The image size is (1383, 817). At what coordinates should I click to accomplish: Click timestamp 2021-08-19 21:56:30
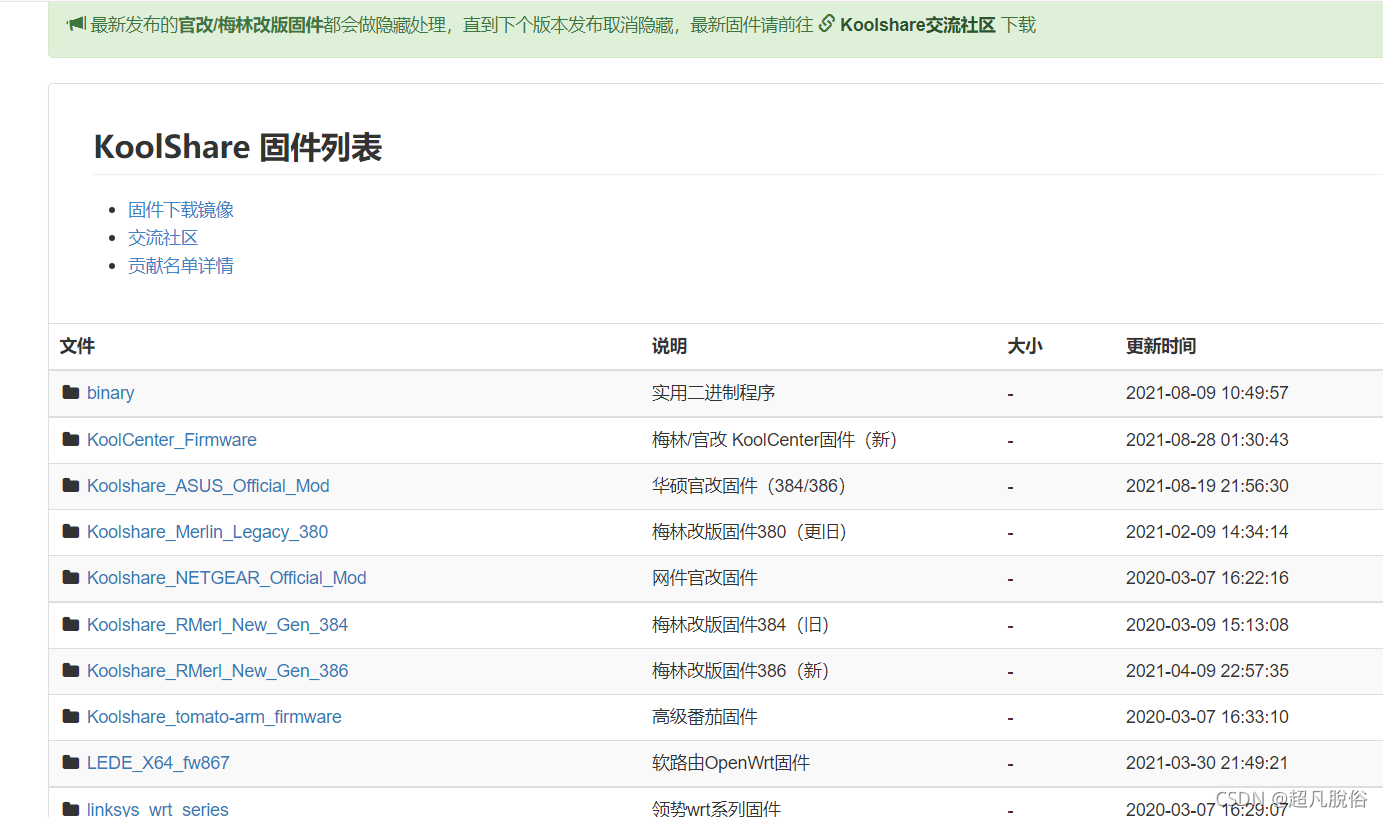tap(1207, 486)
